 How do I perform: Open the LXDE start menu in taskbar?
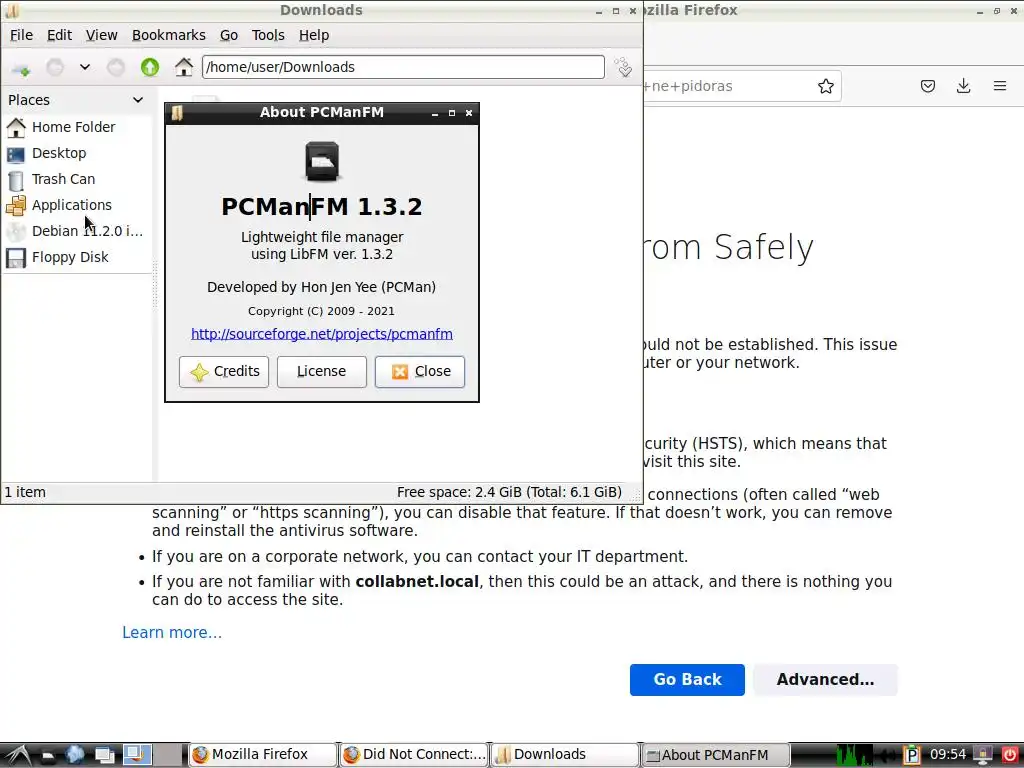[16, 756]
